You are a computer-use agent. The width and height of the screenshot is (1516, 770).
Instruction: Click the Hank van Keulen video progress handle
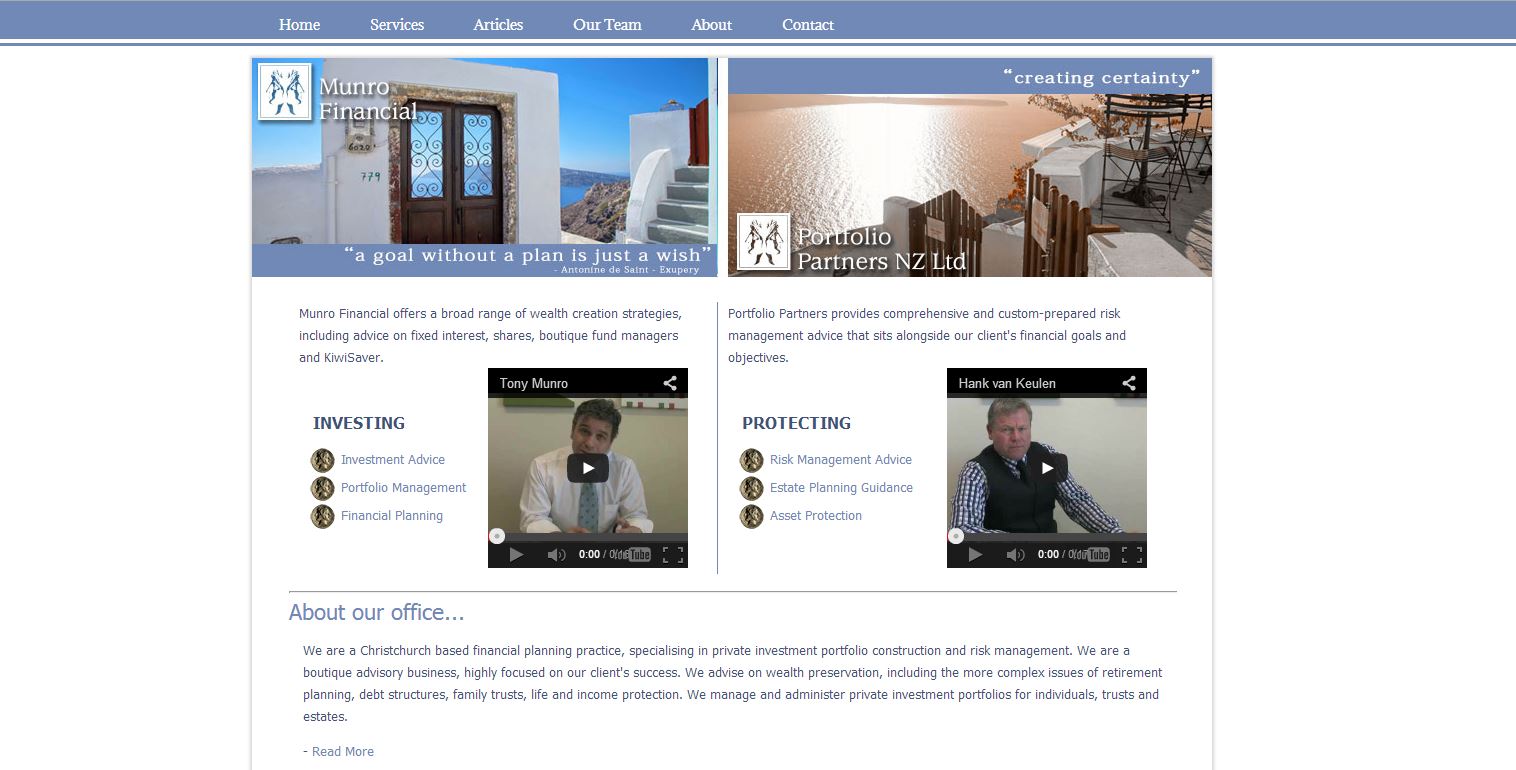(956, 536)
